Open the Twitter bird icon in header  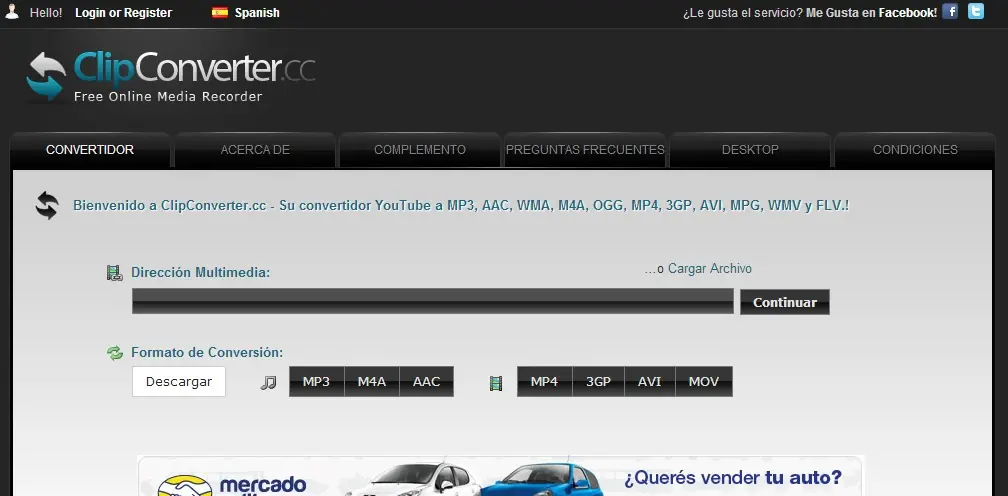[x=976, y=12]
